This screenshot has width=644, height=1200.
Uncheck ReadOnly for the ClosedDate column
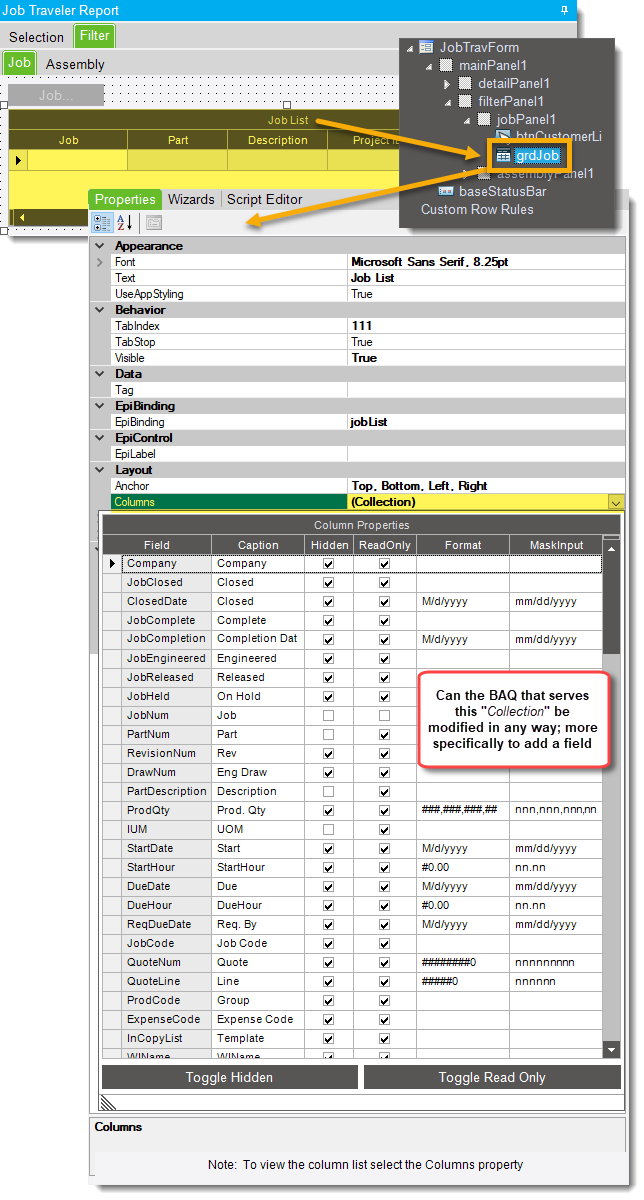click(384, 602)
